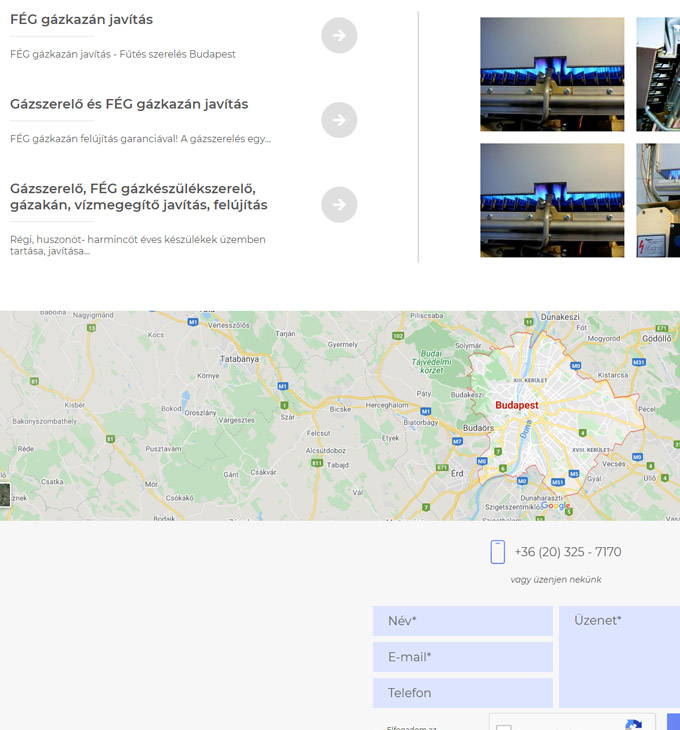Click the arrow next to FÉG gázkazán javítás
The image size is (680, 730).
coord(339,35)
